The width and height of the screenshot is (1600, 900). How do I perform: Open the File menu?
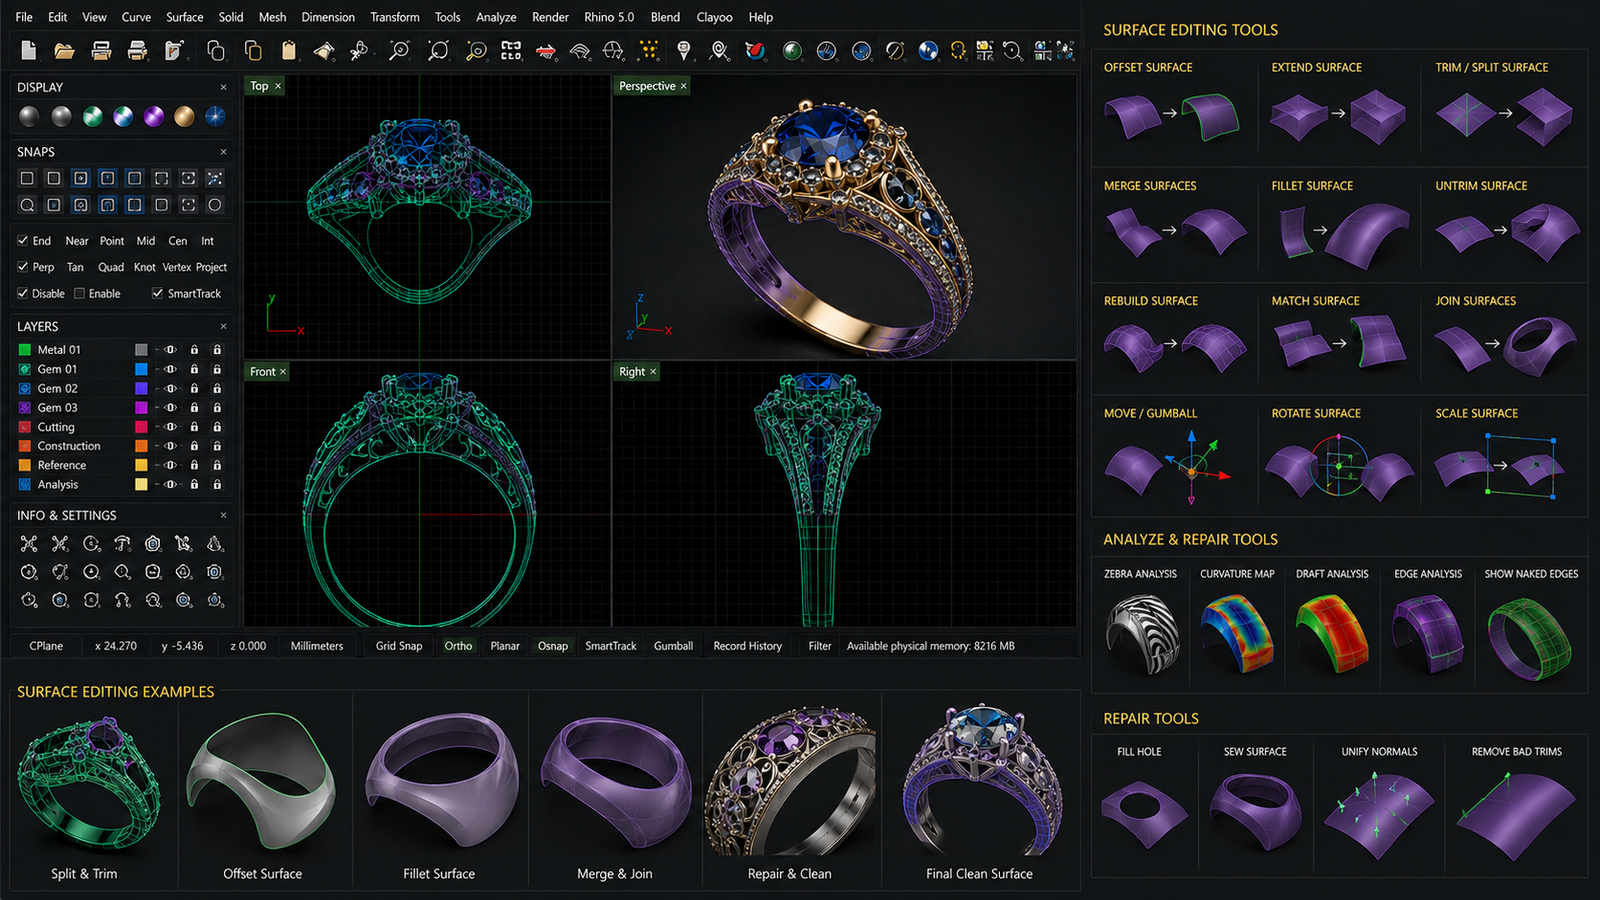pyautogui.click(x=24, y=17)
